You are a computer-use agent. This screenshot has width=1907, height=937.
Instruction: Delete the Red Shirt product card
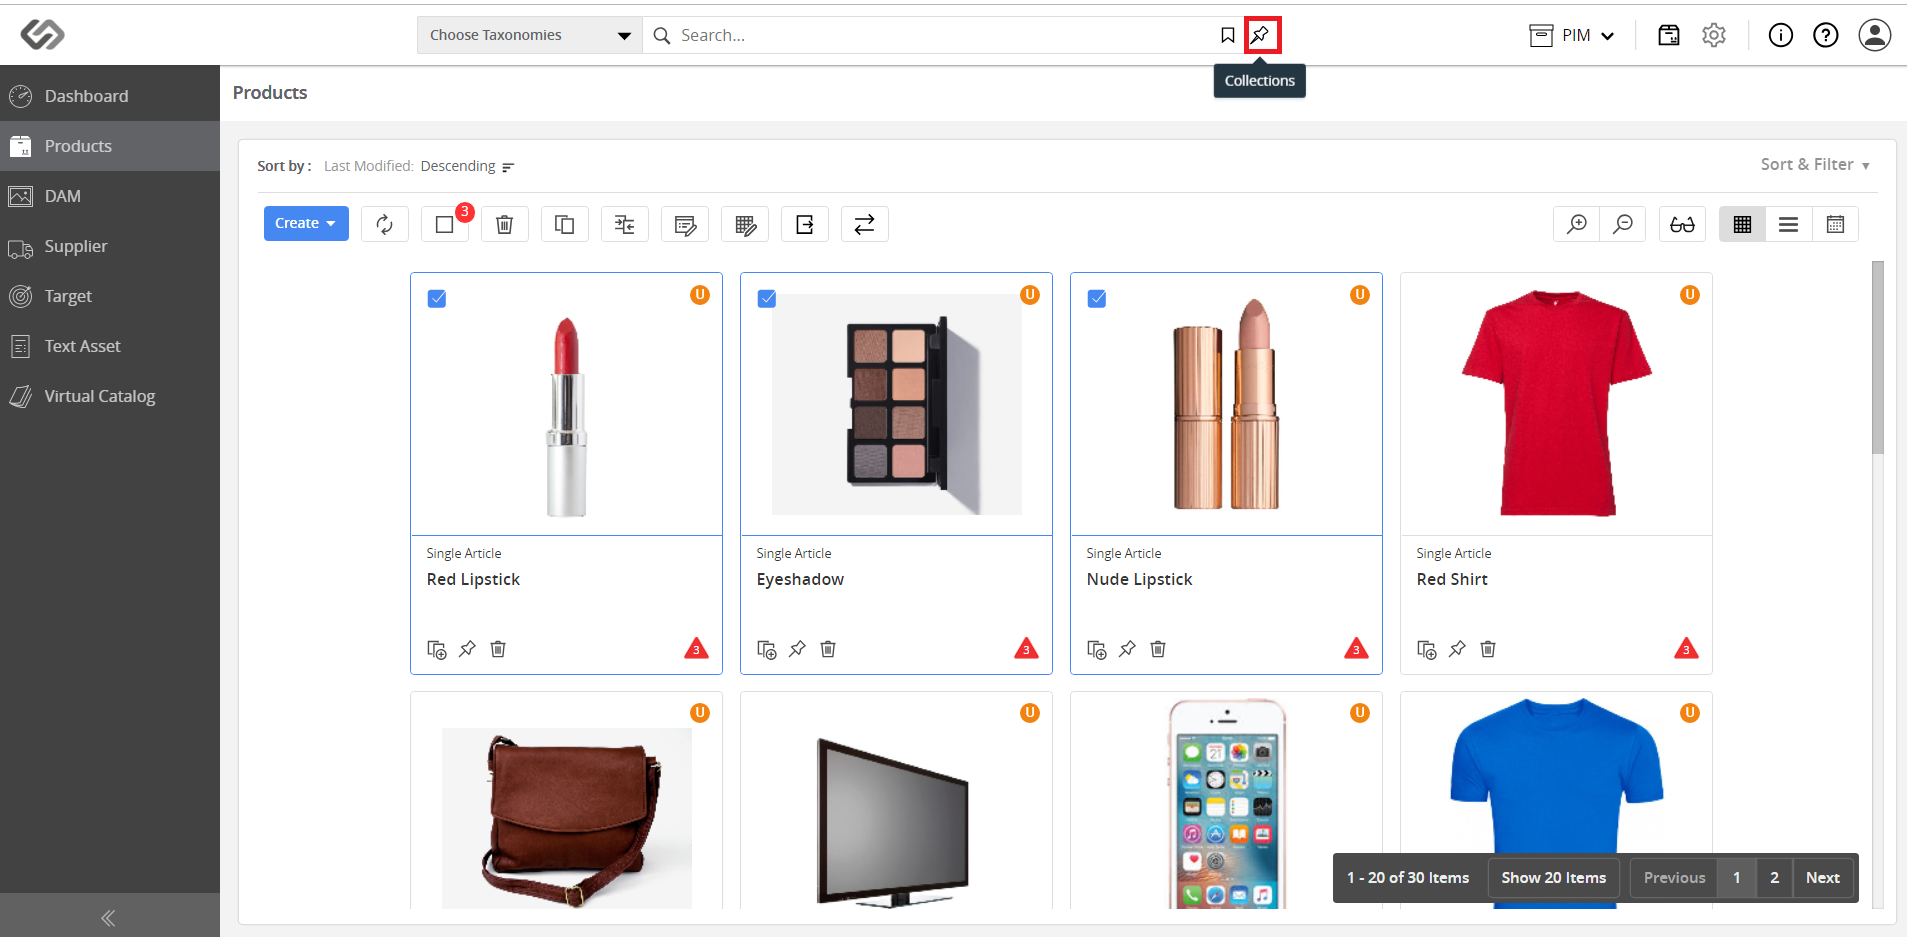1488,649
